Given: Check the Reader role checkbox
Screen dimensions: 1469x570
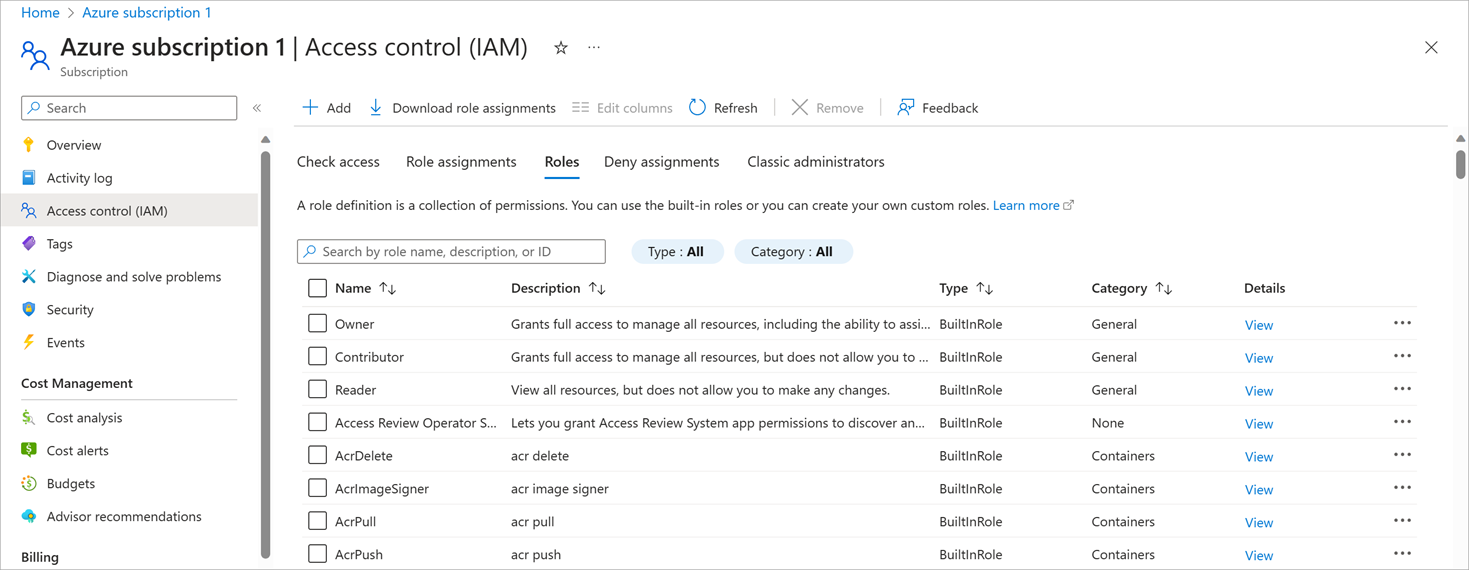Looking at the screenshot, I should point(318,389).
